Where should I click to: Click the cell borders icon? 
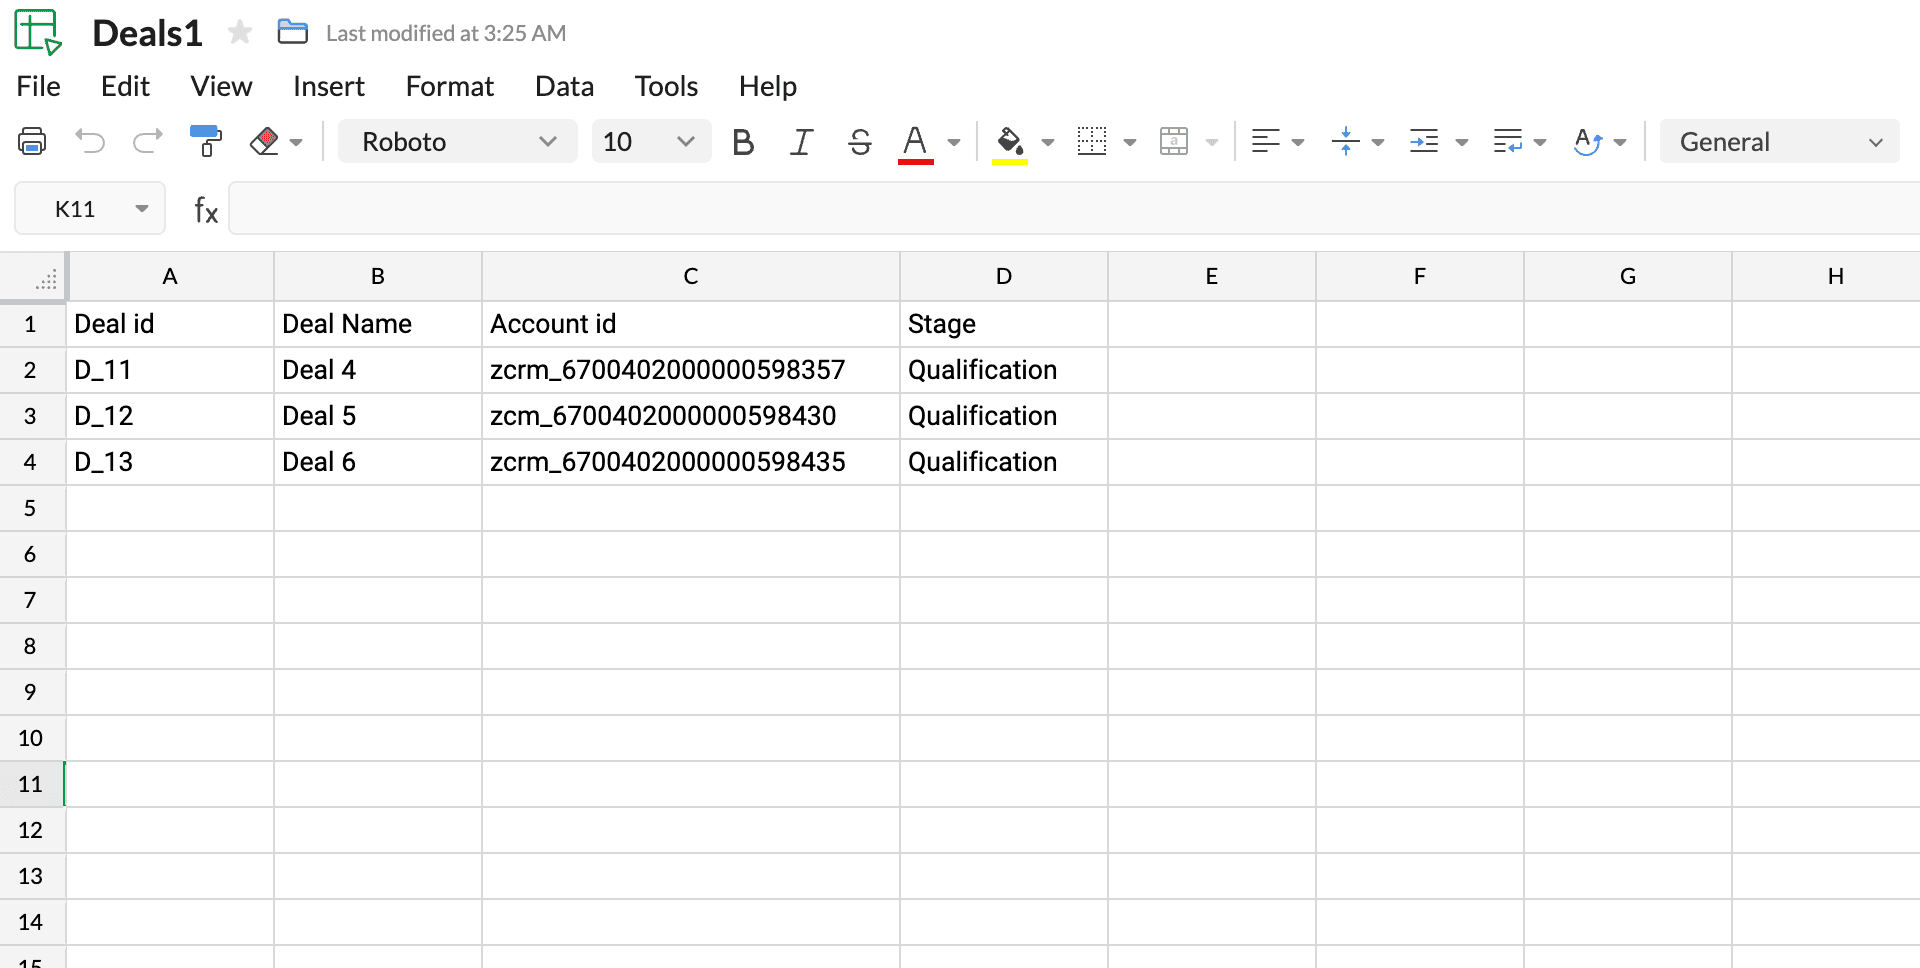(1092, 142)
